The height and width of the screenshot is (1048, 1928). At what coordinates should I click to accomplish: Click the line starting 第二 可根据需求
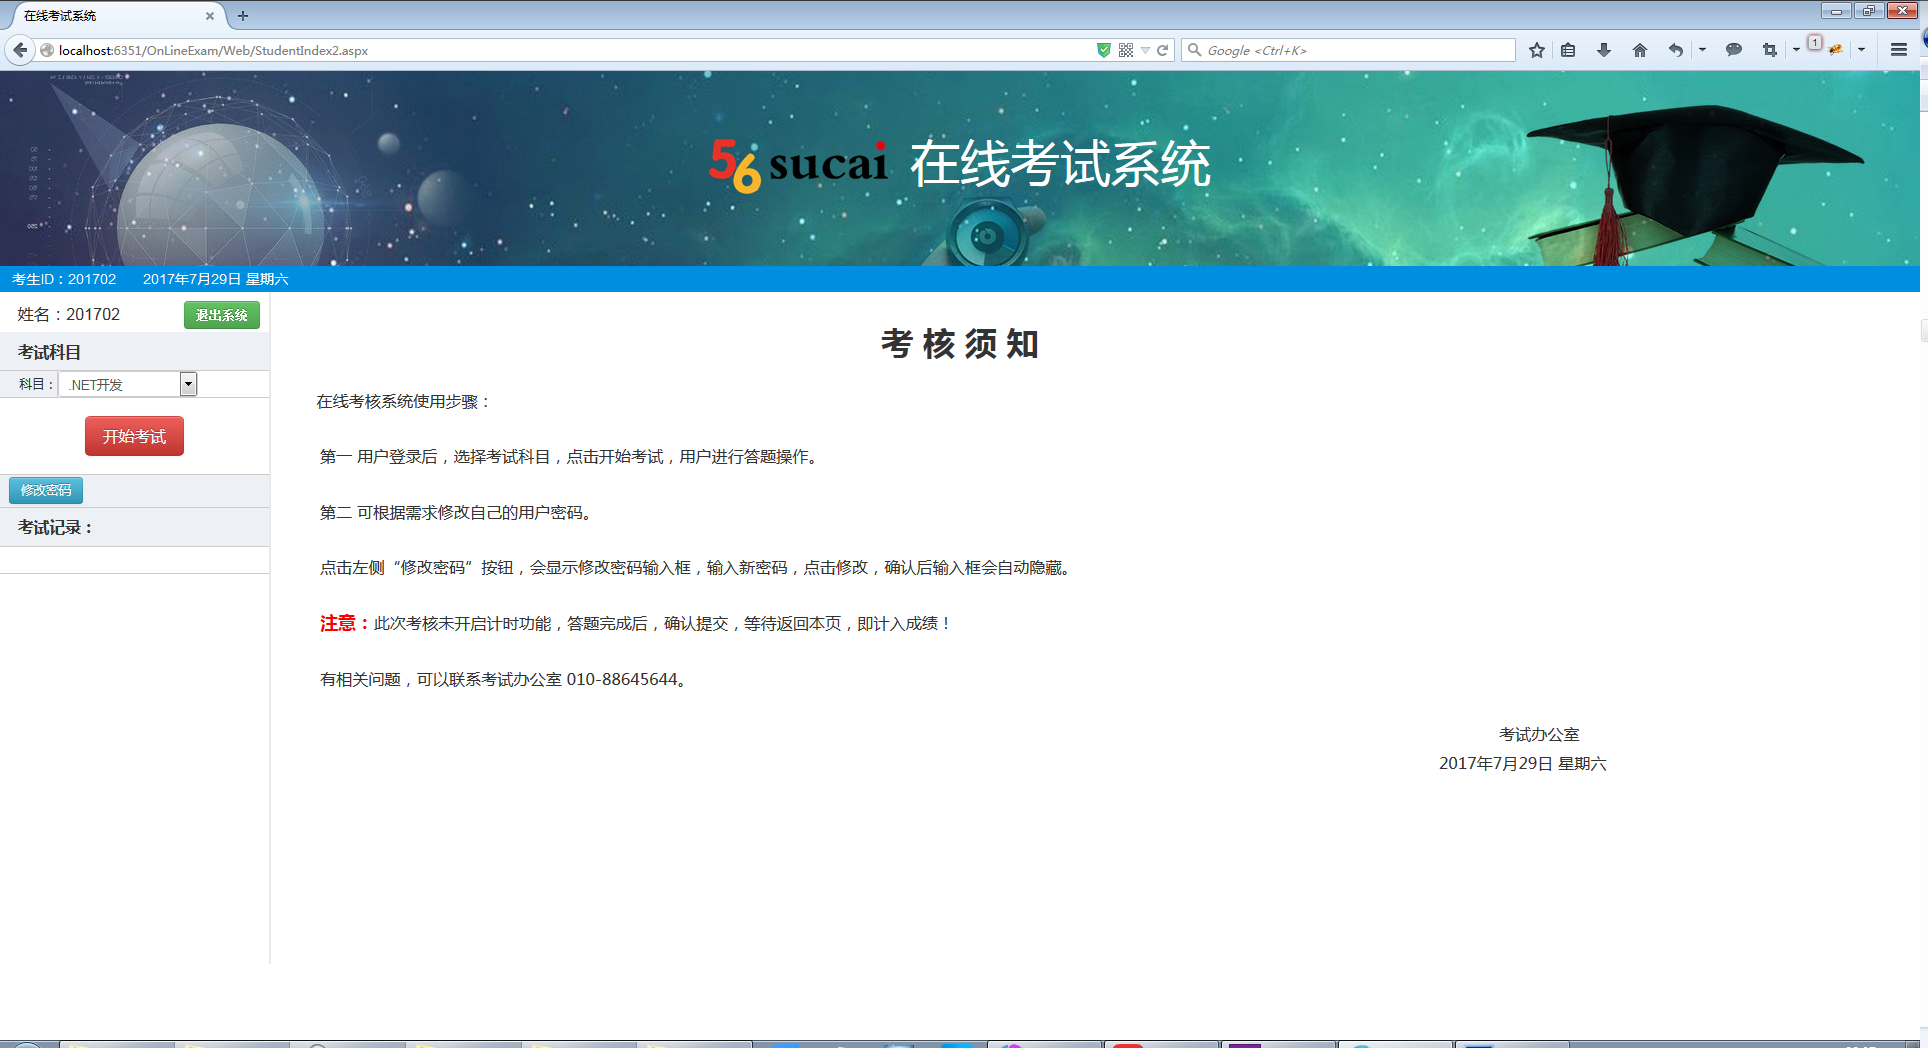click(x=458, y=512)
